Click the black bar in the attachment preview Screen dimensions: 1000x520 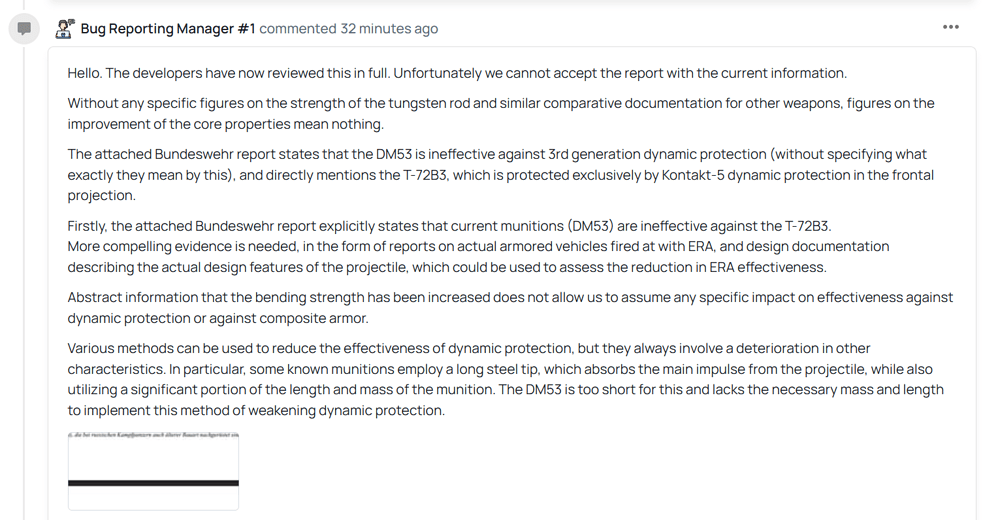pyautogui.click(x=153, y=483)
